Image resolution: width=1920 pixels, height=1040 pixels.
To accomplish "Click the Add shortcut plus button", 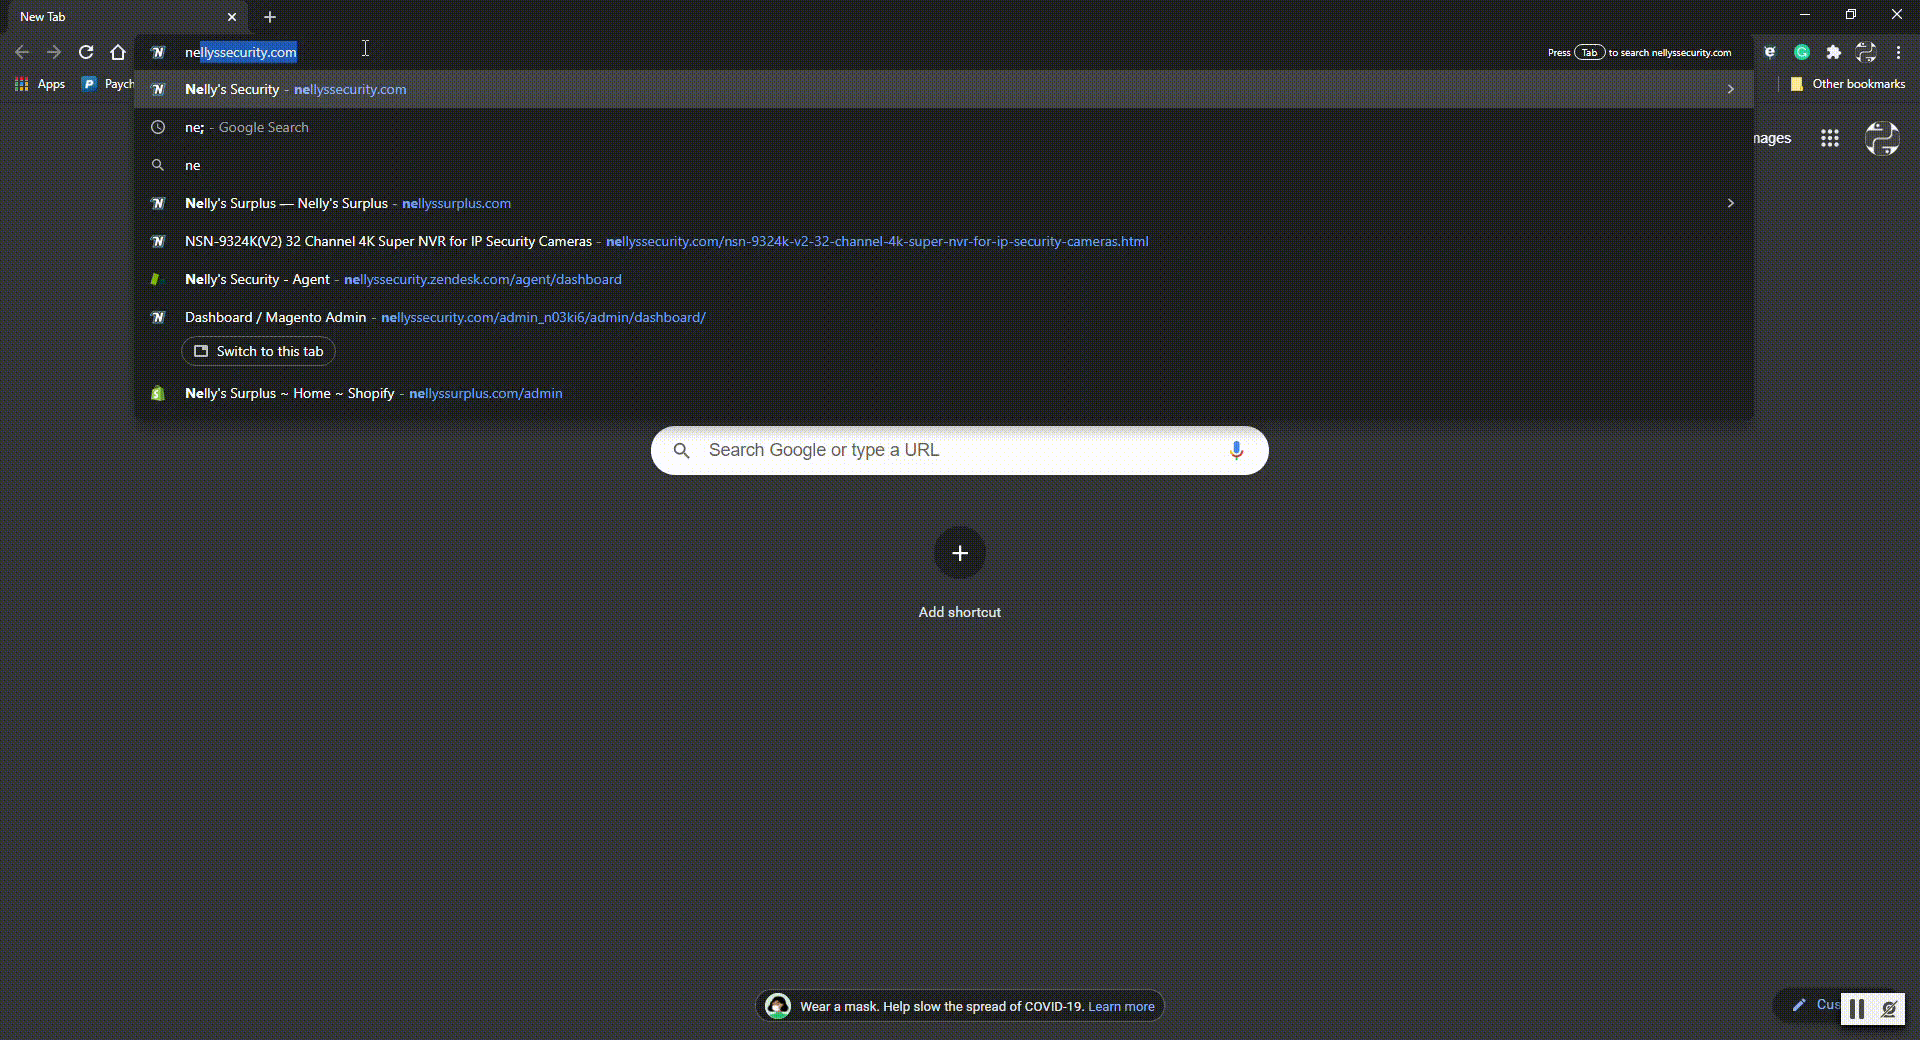I will point(960,553).
